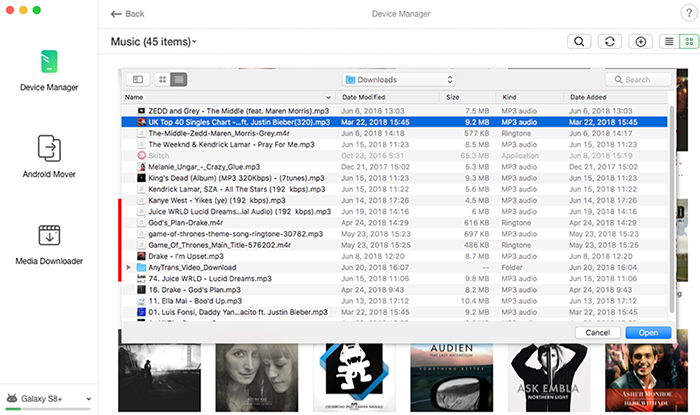Image resolution: width=700 pixels, height=415 pixels.
Task: Open the black-and-white silhouette album thumbnail
Action: 159,377
